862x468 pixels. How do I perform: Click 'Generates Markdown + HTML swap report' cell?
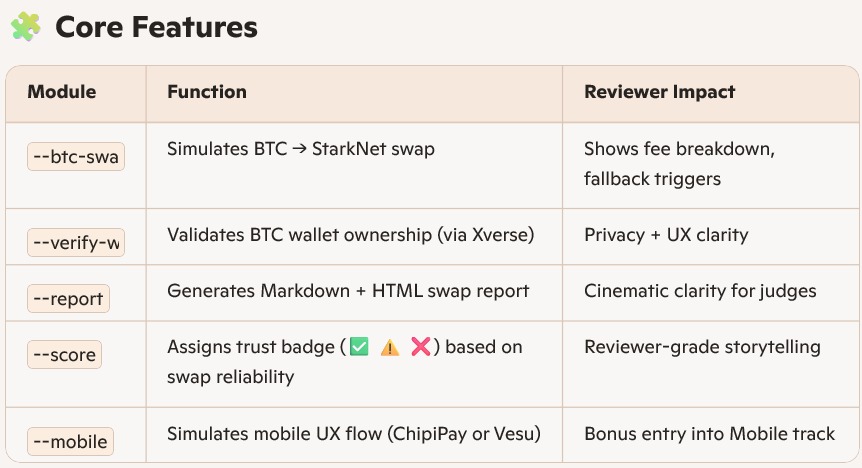348,292
